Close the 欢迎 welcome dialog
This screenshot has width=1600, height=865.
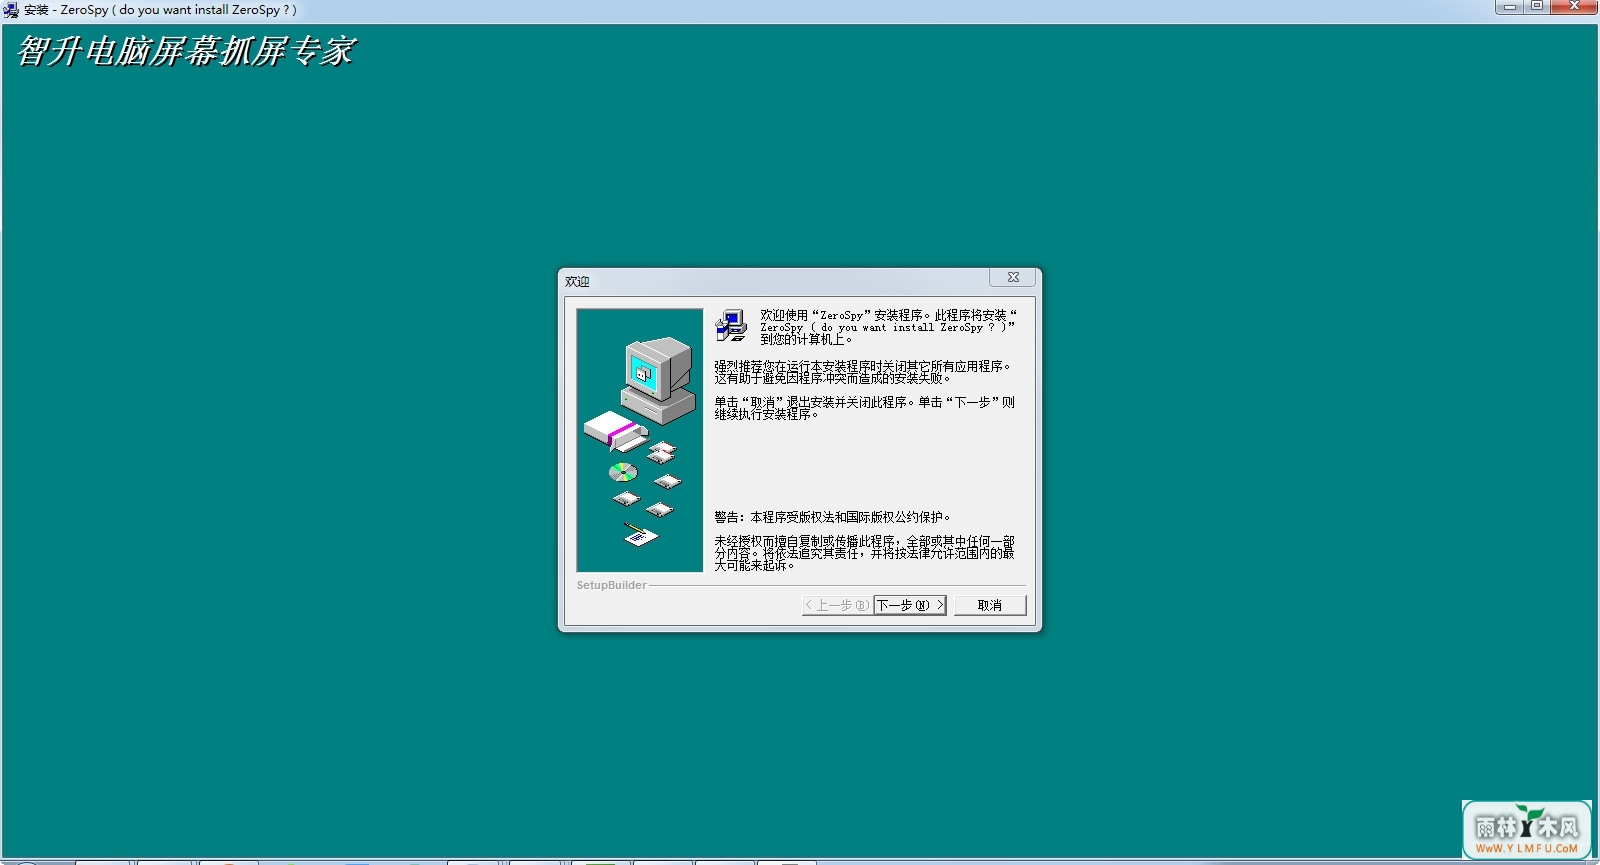[1013, 277]
